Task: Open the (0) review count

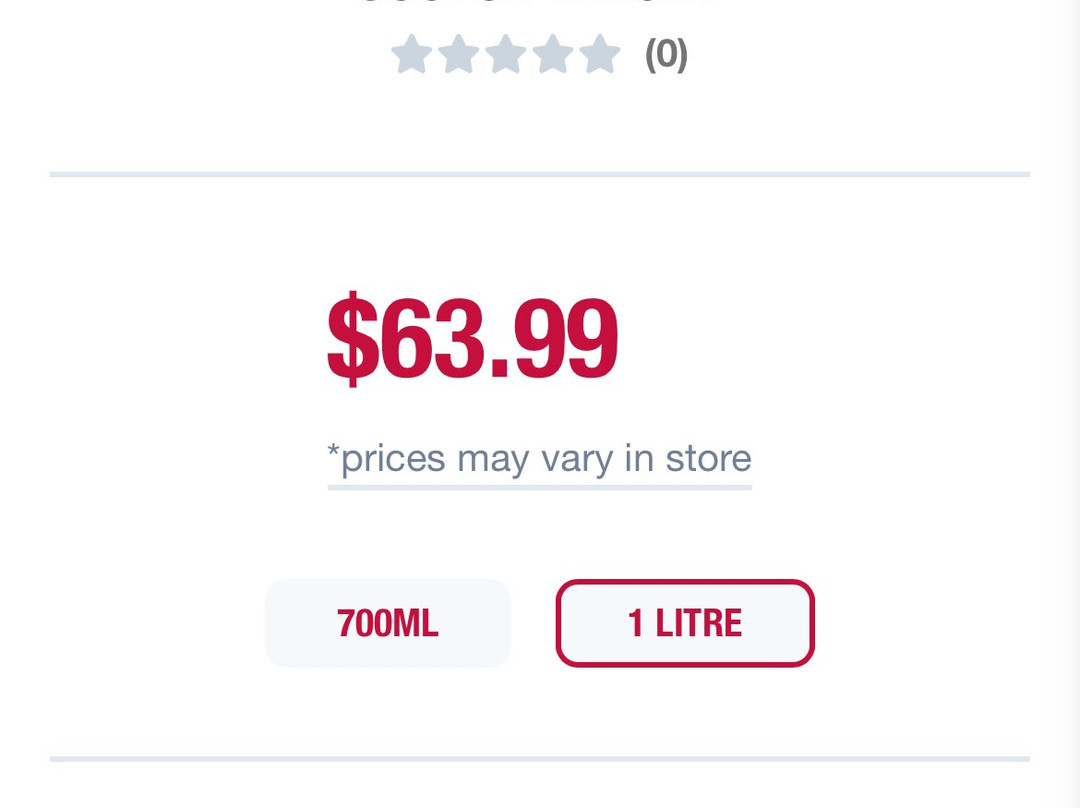Action: click(x=666, y=54)
